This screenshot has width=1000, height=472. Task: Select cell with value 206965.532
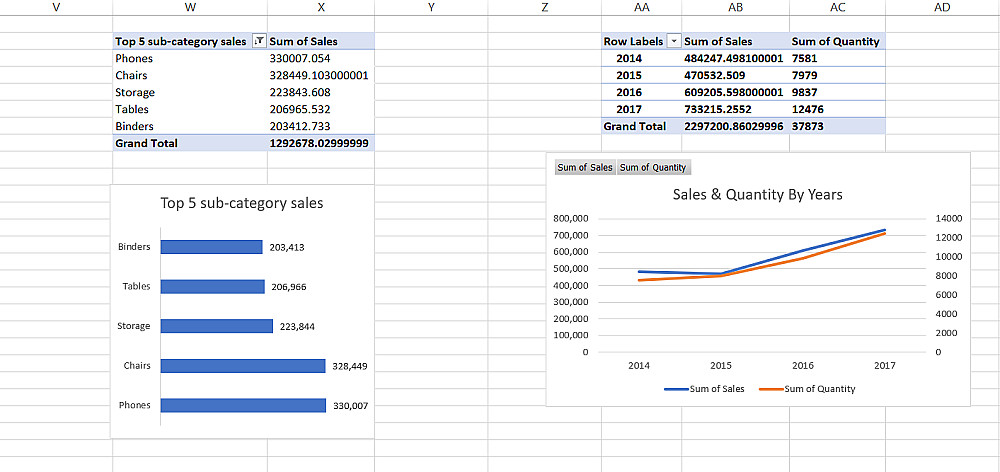(321, 109)
